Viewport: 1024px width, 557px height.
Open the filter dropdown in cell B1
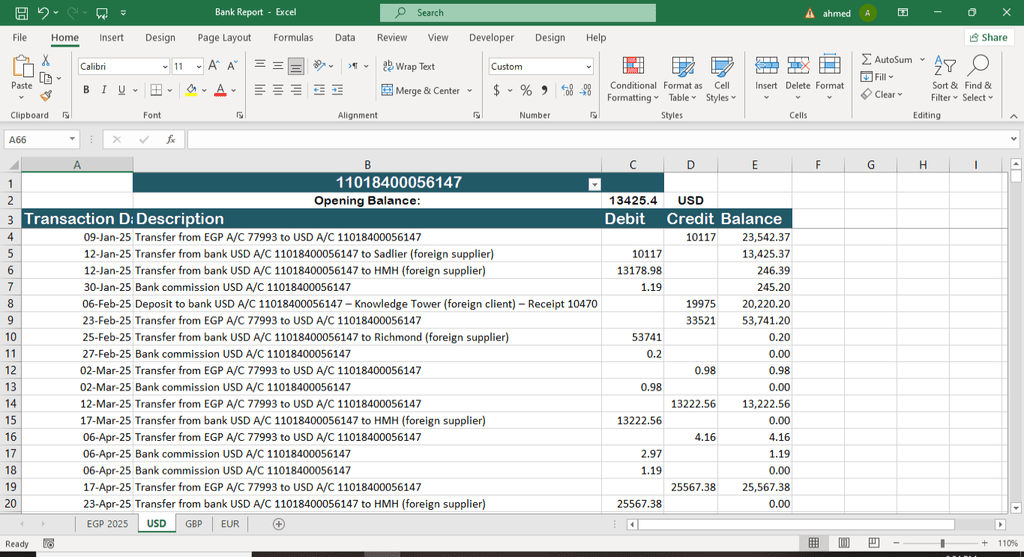coord(595,184)
